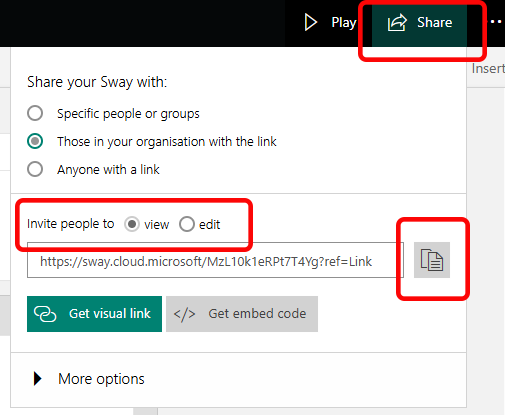Screen dimensions: 505x415
Task: Copy the share link with copy icon
Action: coord(432,260)
